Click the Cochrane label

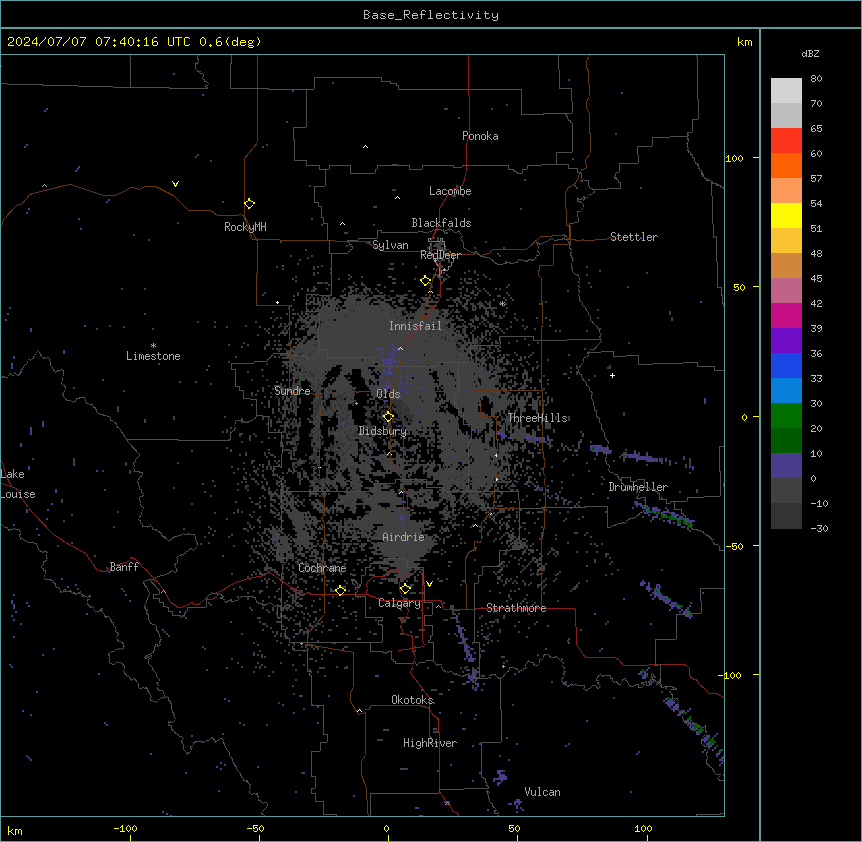322,568
